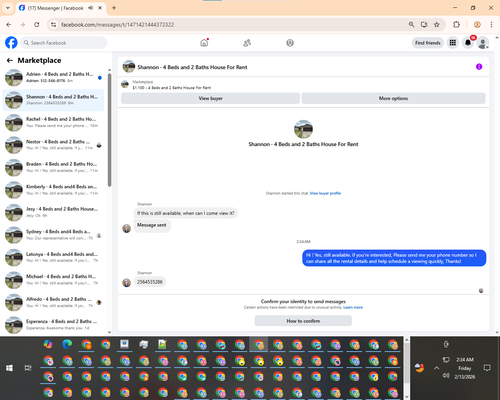Viewport: 500px width, 400px height.
Task: Mute the tab using its speaker icon
Action: click(x=90, y=8)
